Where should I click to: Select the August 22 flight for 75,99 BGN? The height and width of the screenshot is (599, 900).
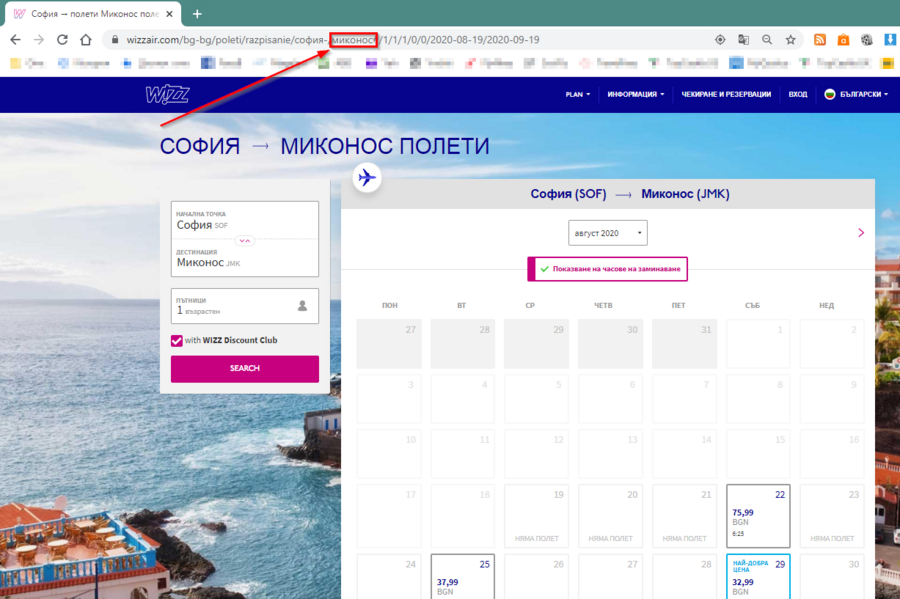(758, 516)
